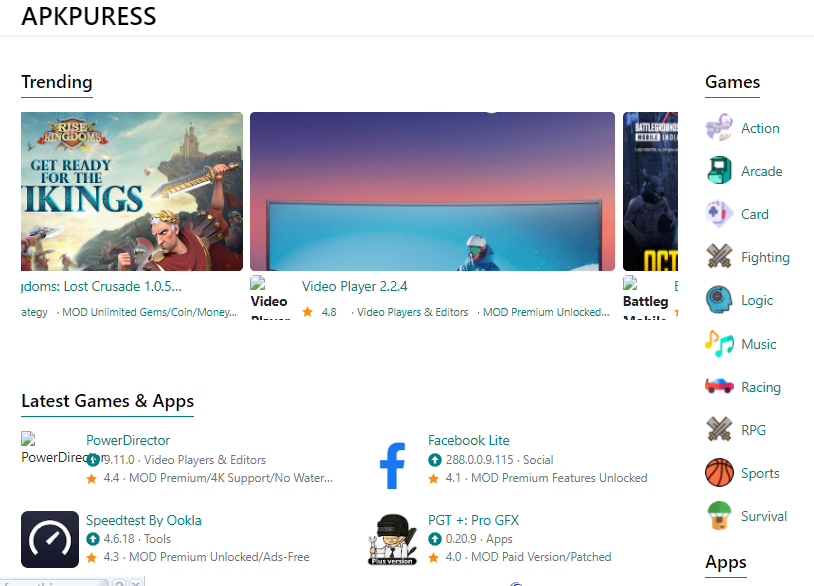Click the 'MOD Unlimited Gems/Coin/Money...' text

[150, 312]
